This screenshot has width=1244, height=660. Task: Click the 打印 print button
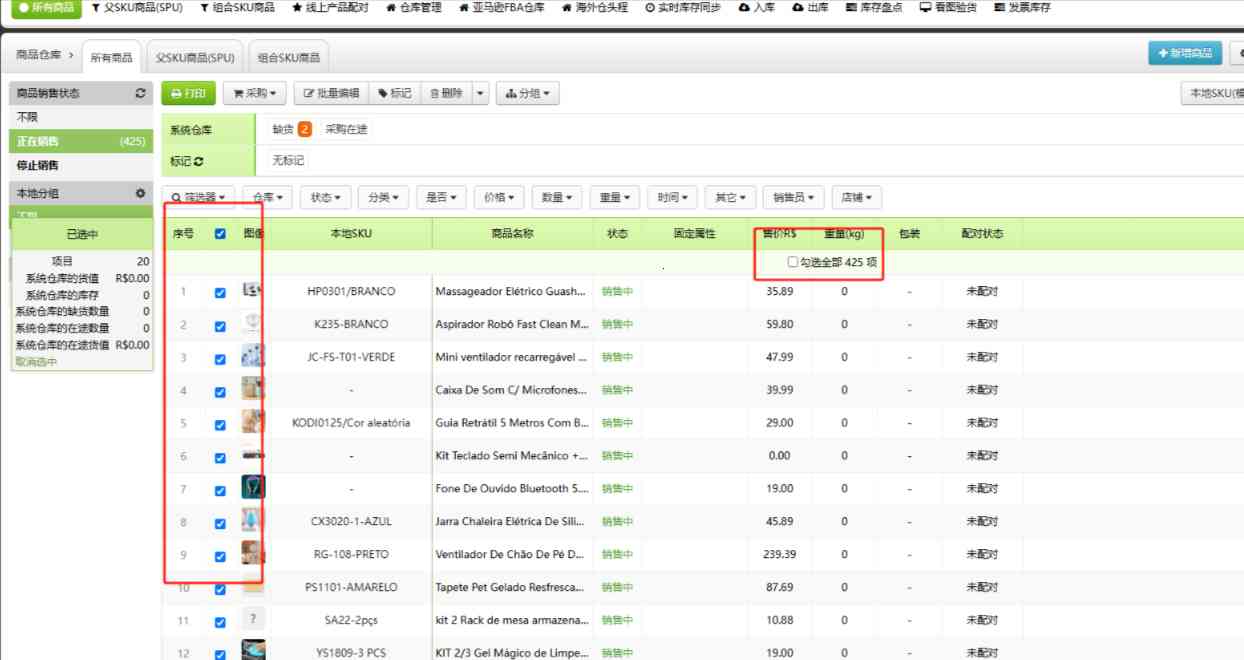[188, 92]
